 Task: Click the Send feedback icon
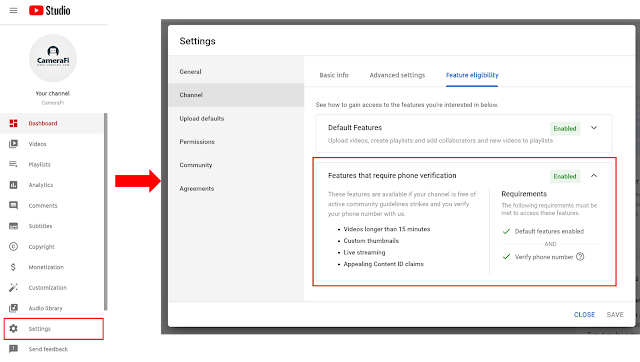13,349
